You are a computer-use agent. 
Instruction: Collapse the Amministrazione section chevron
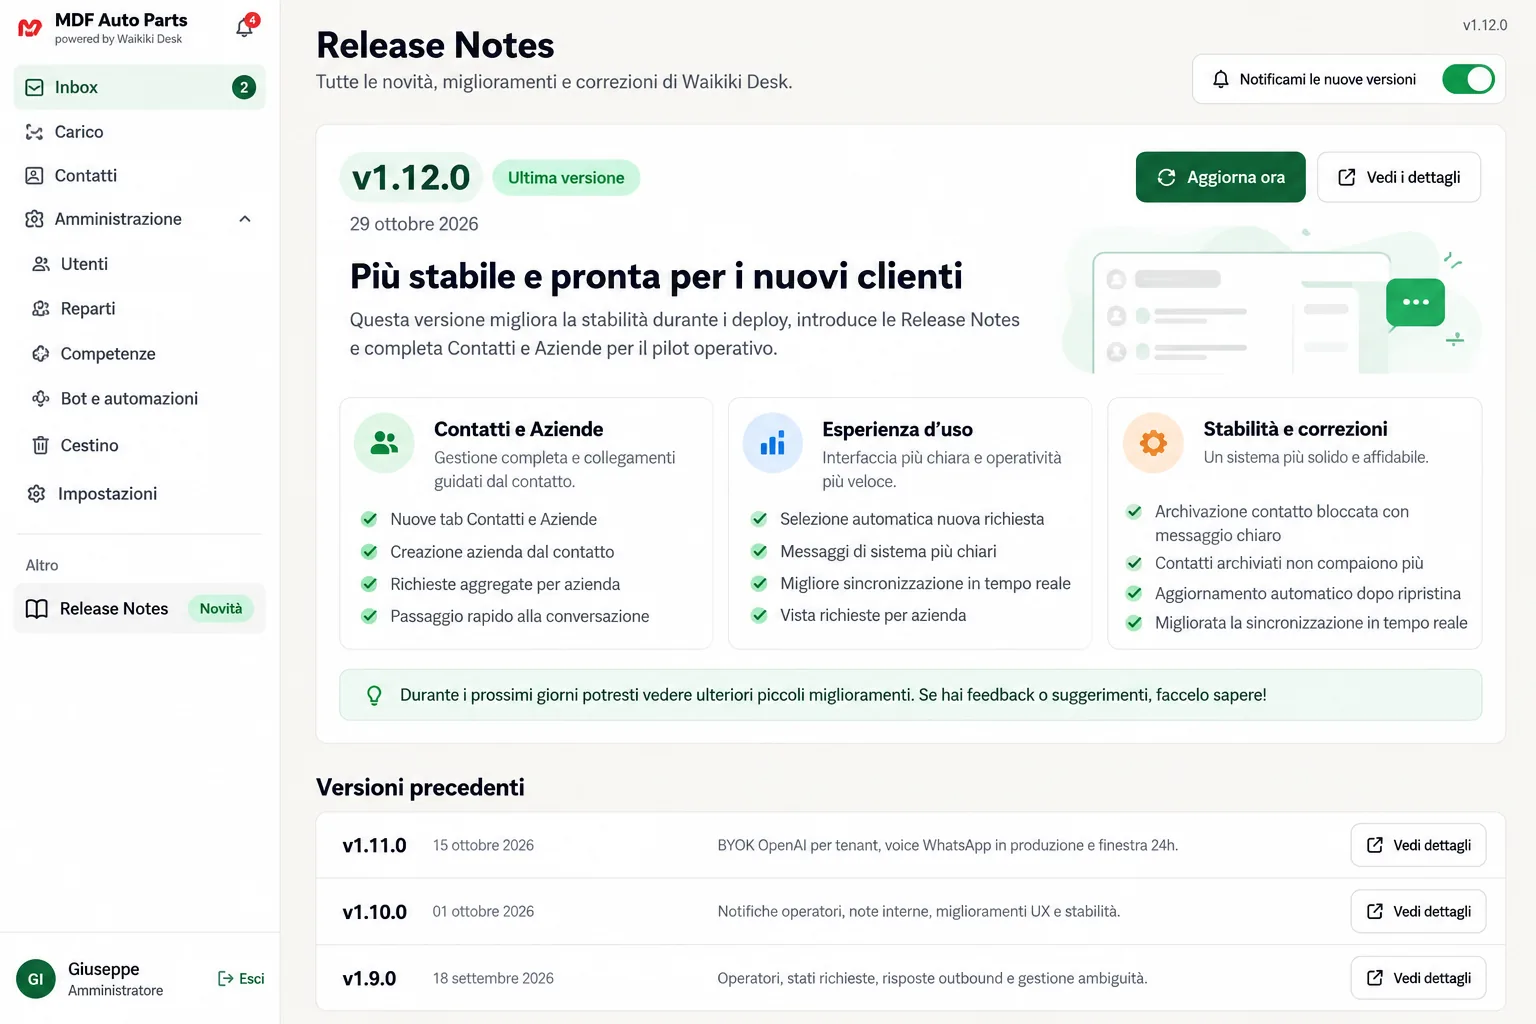245,219
